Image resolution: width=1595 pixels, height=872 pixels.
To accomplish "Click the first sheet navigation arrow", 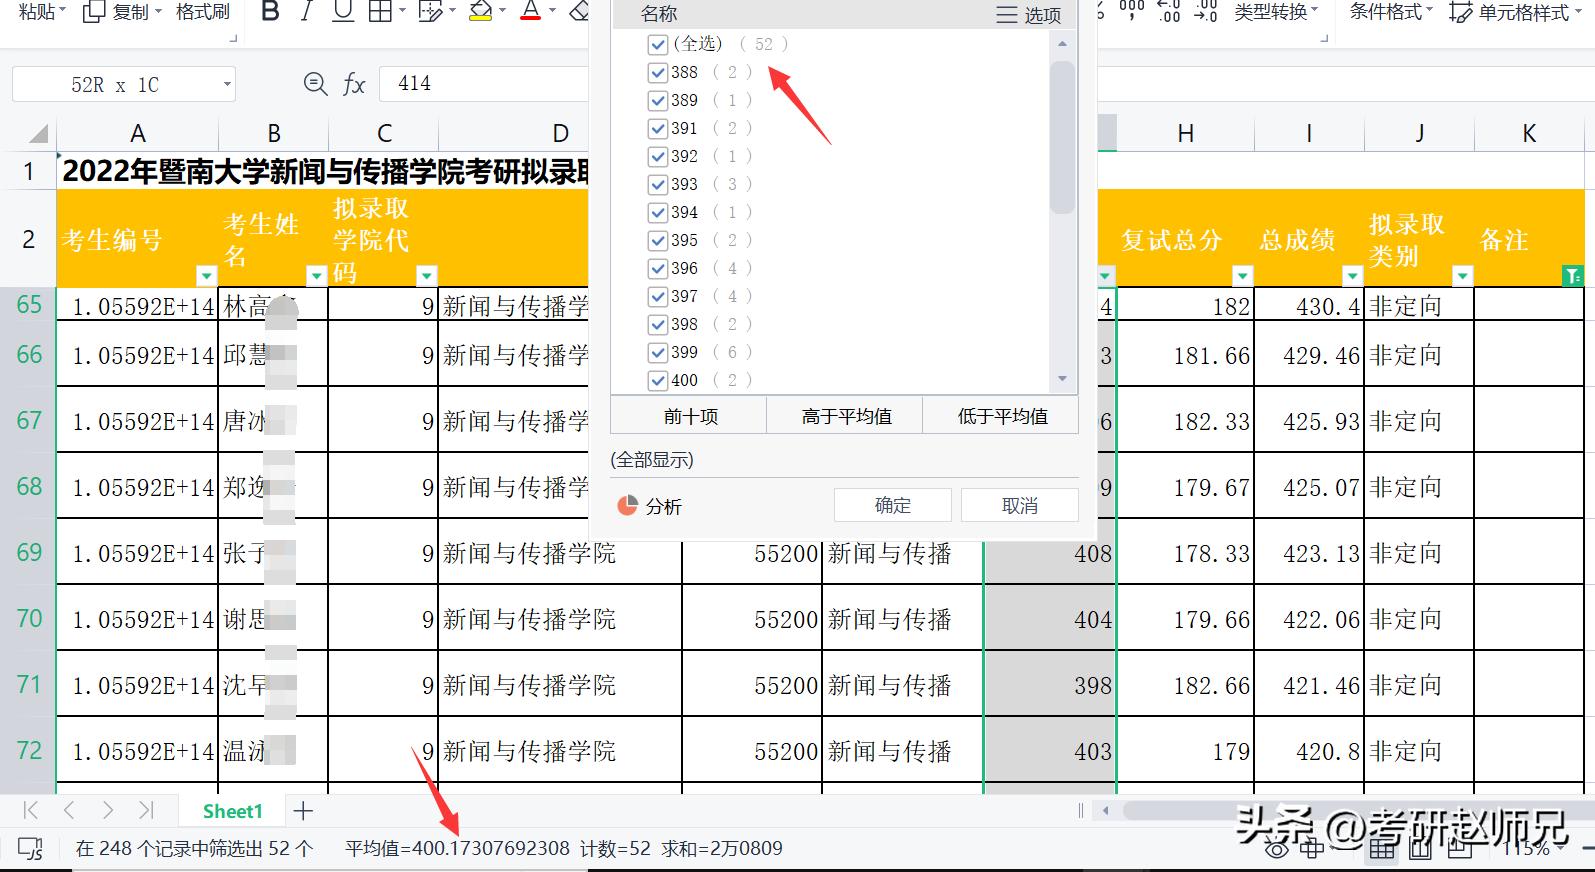I will click(x=31, y=810).
